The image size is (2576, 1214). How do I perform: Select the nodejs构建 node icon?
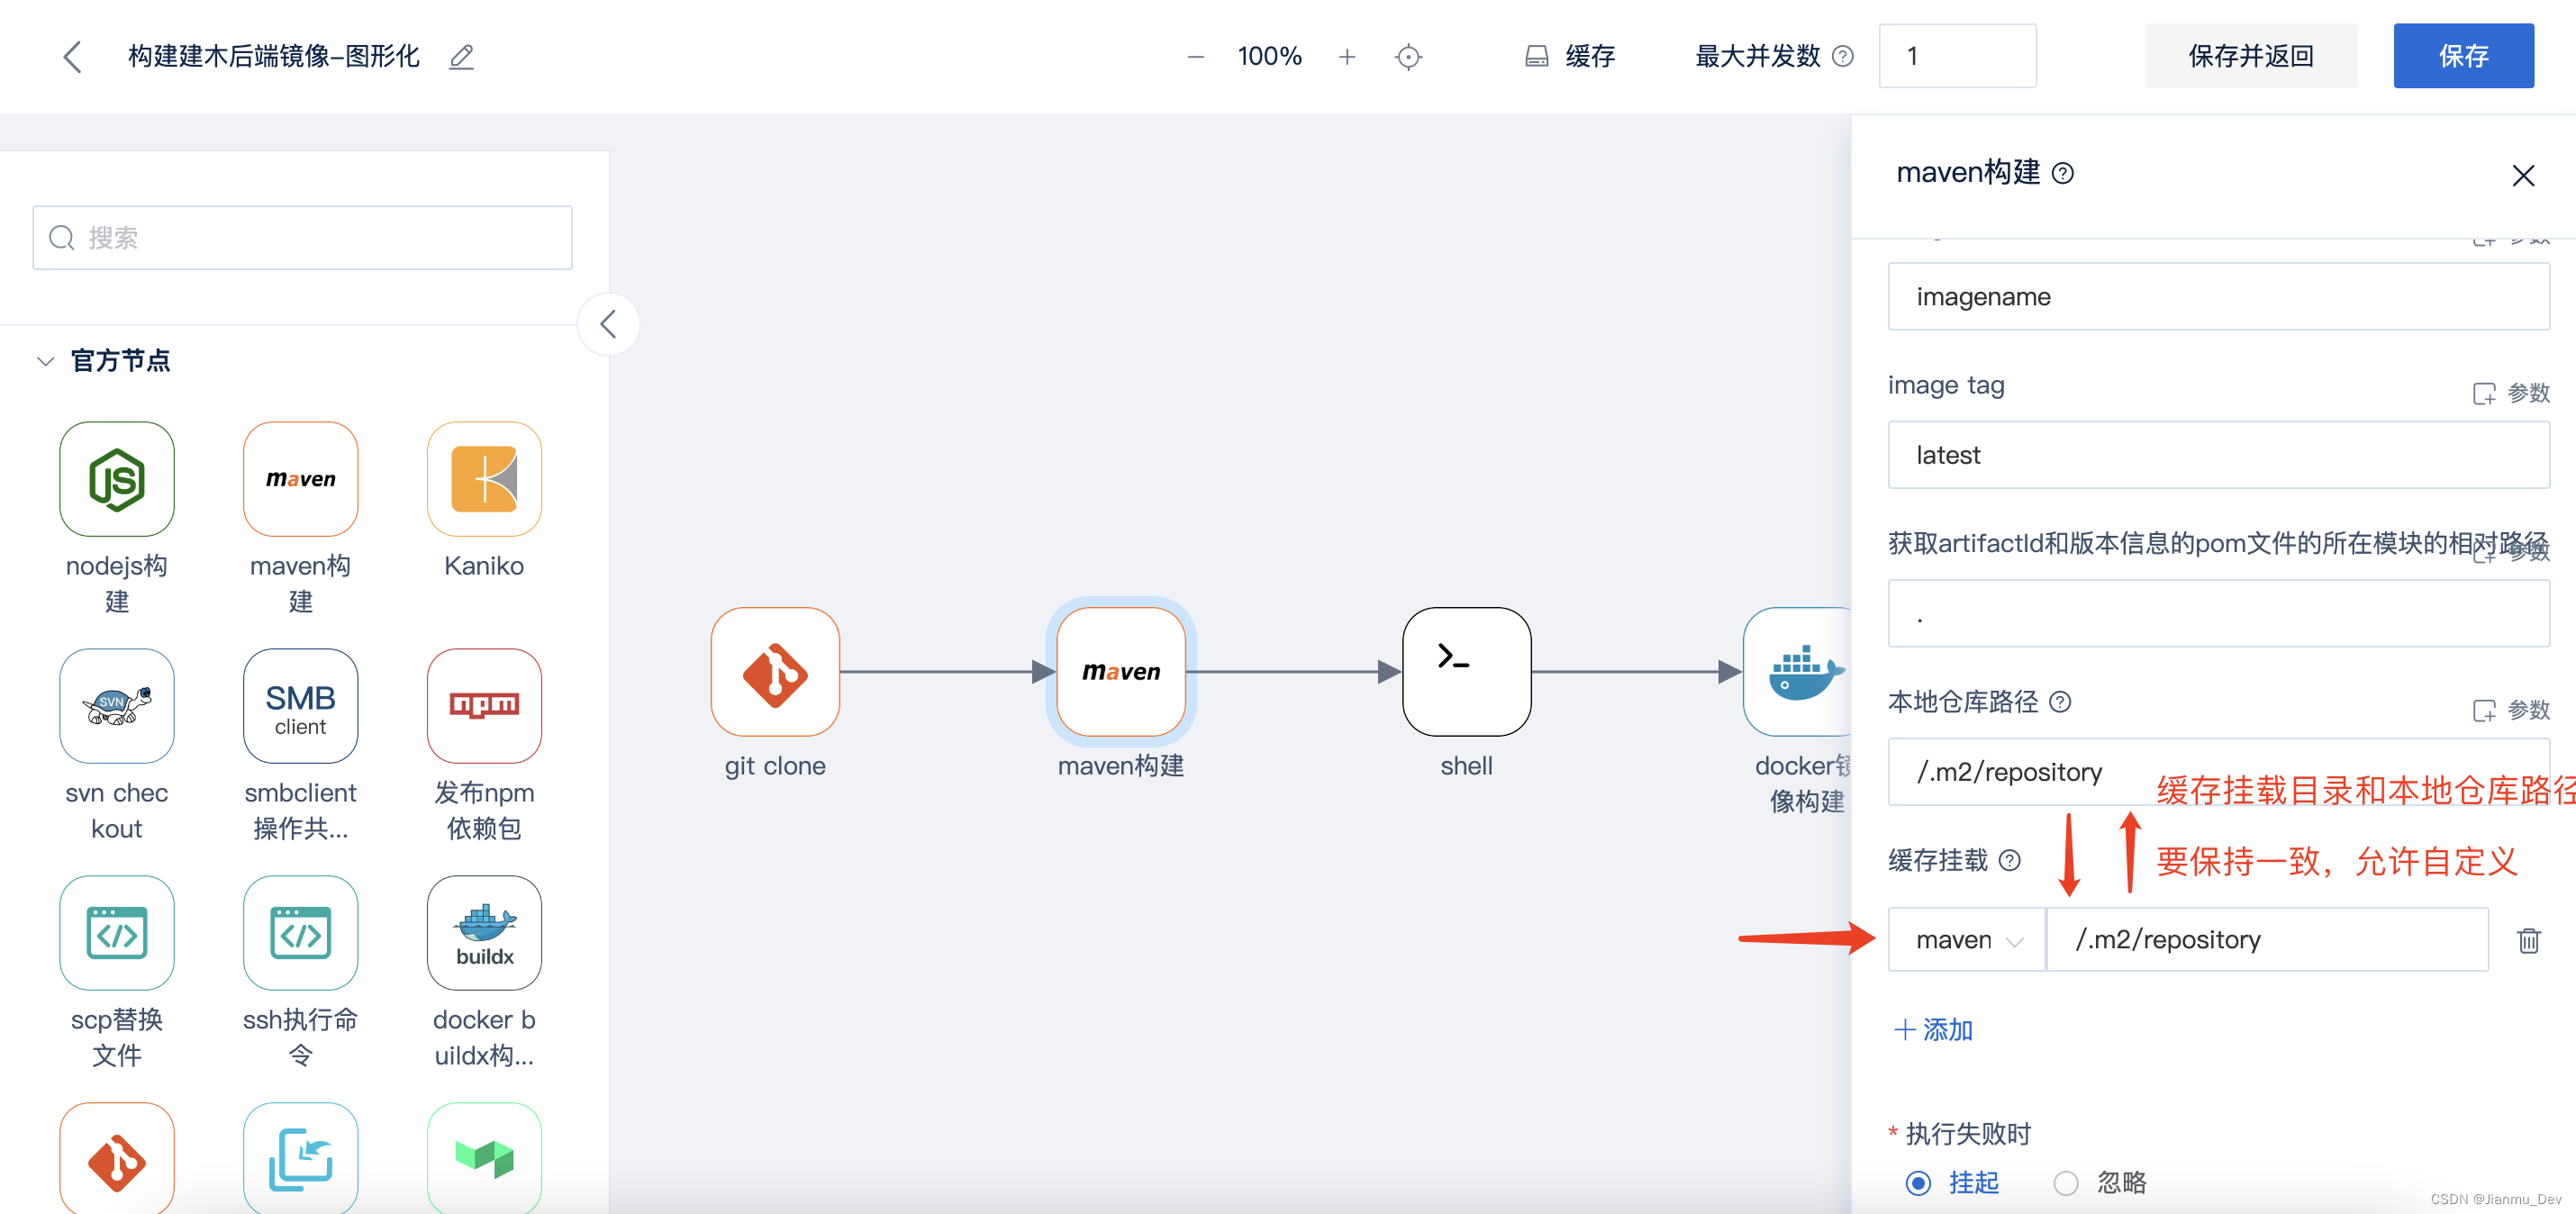[117, 479]
